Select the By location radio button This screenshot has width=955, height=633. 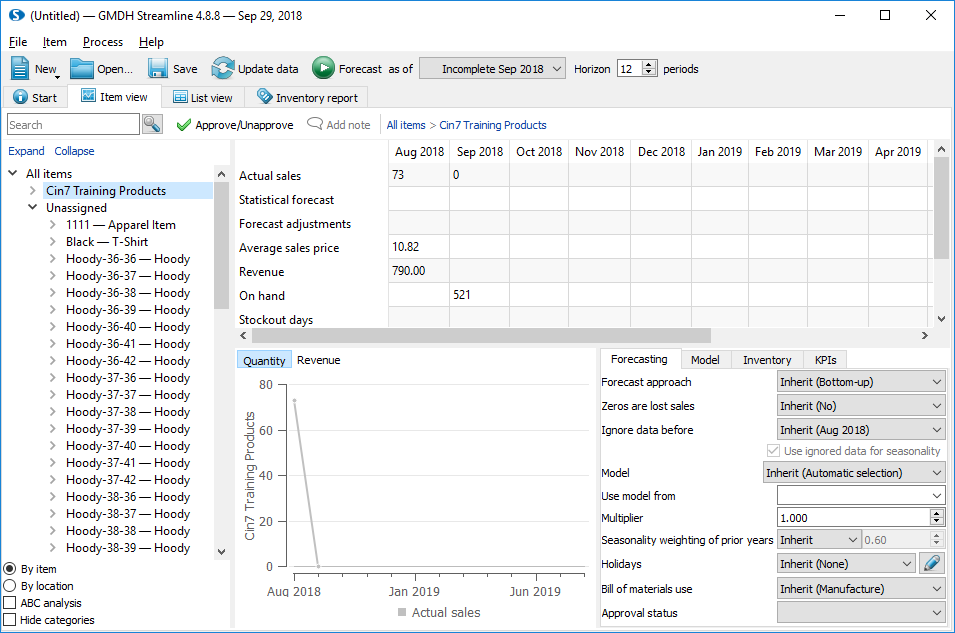10,586
